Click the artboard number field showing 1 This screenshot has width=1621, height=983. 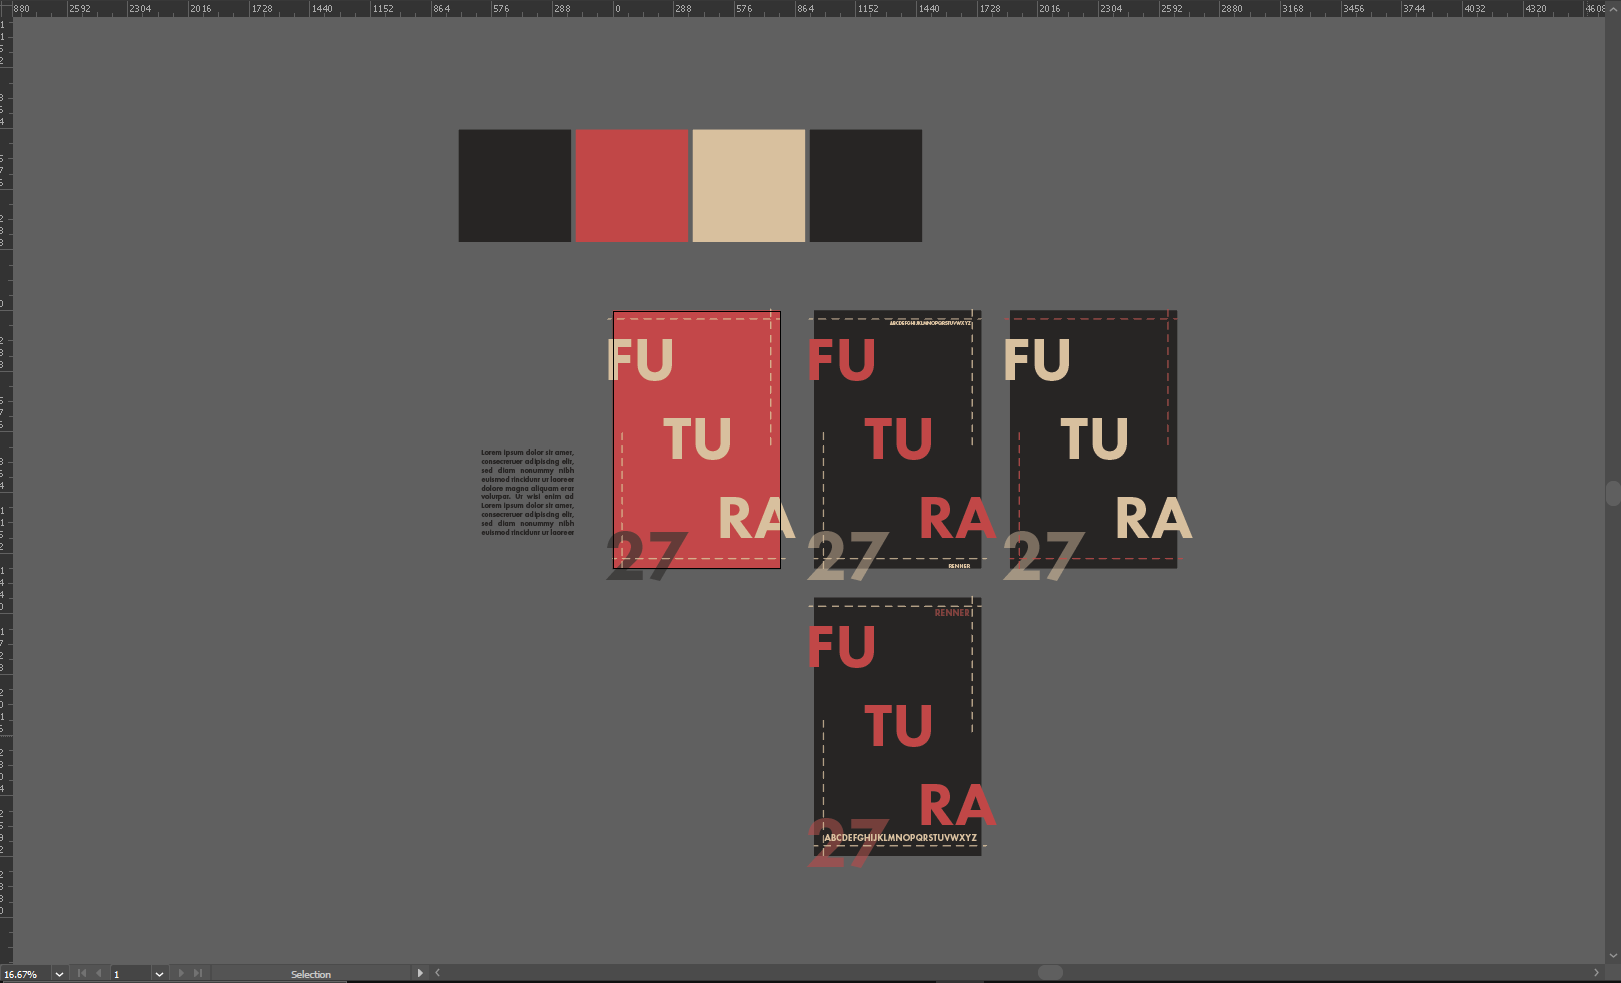[x=131, y=974]
